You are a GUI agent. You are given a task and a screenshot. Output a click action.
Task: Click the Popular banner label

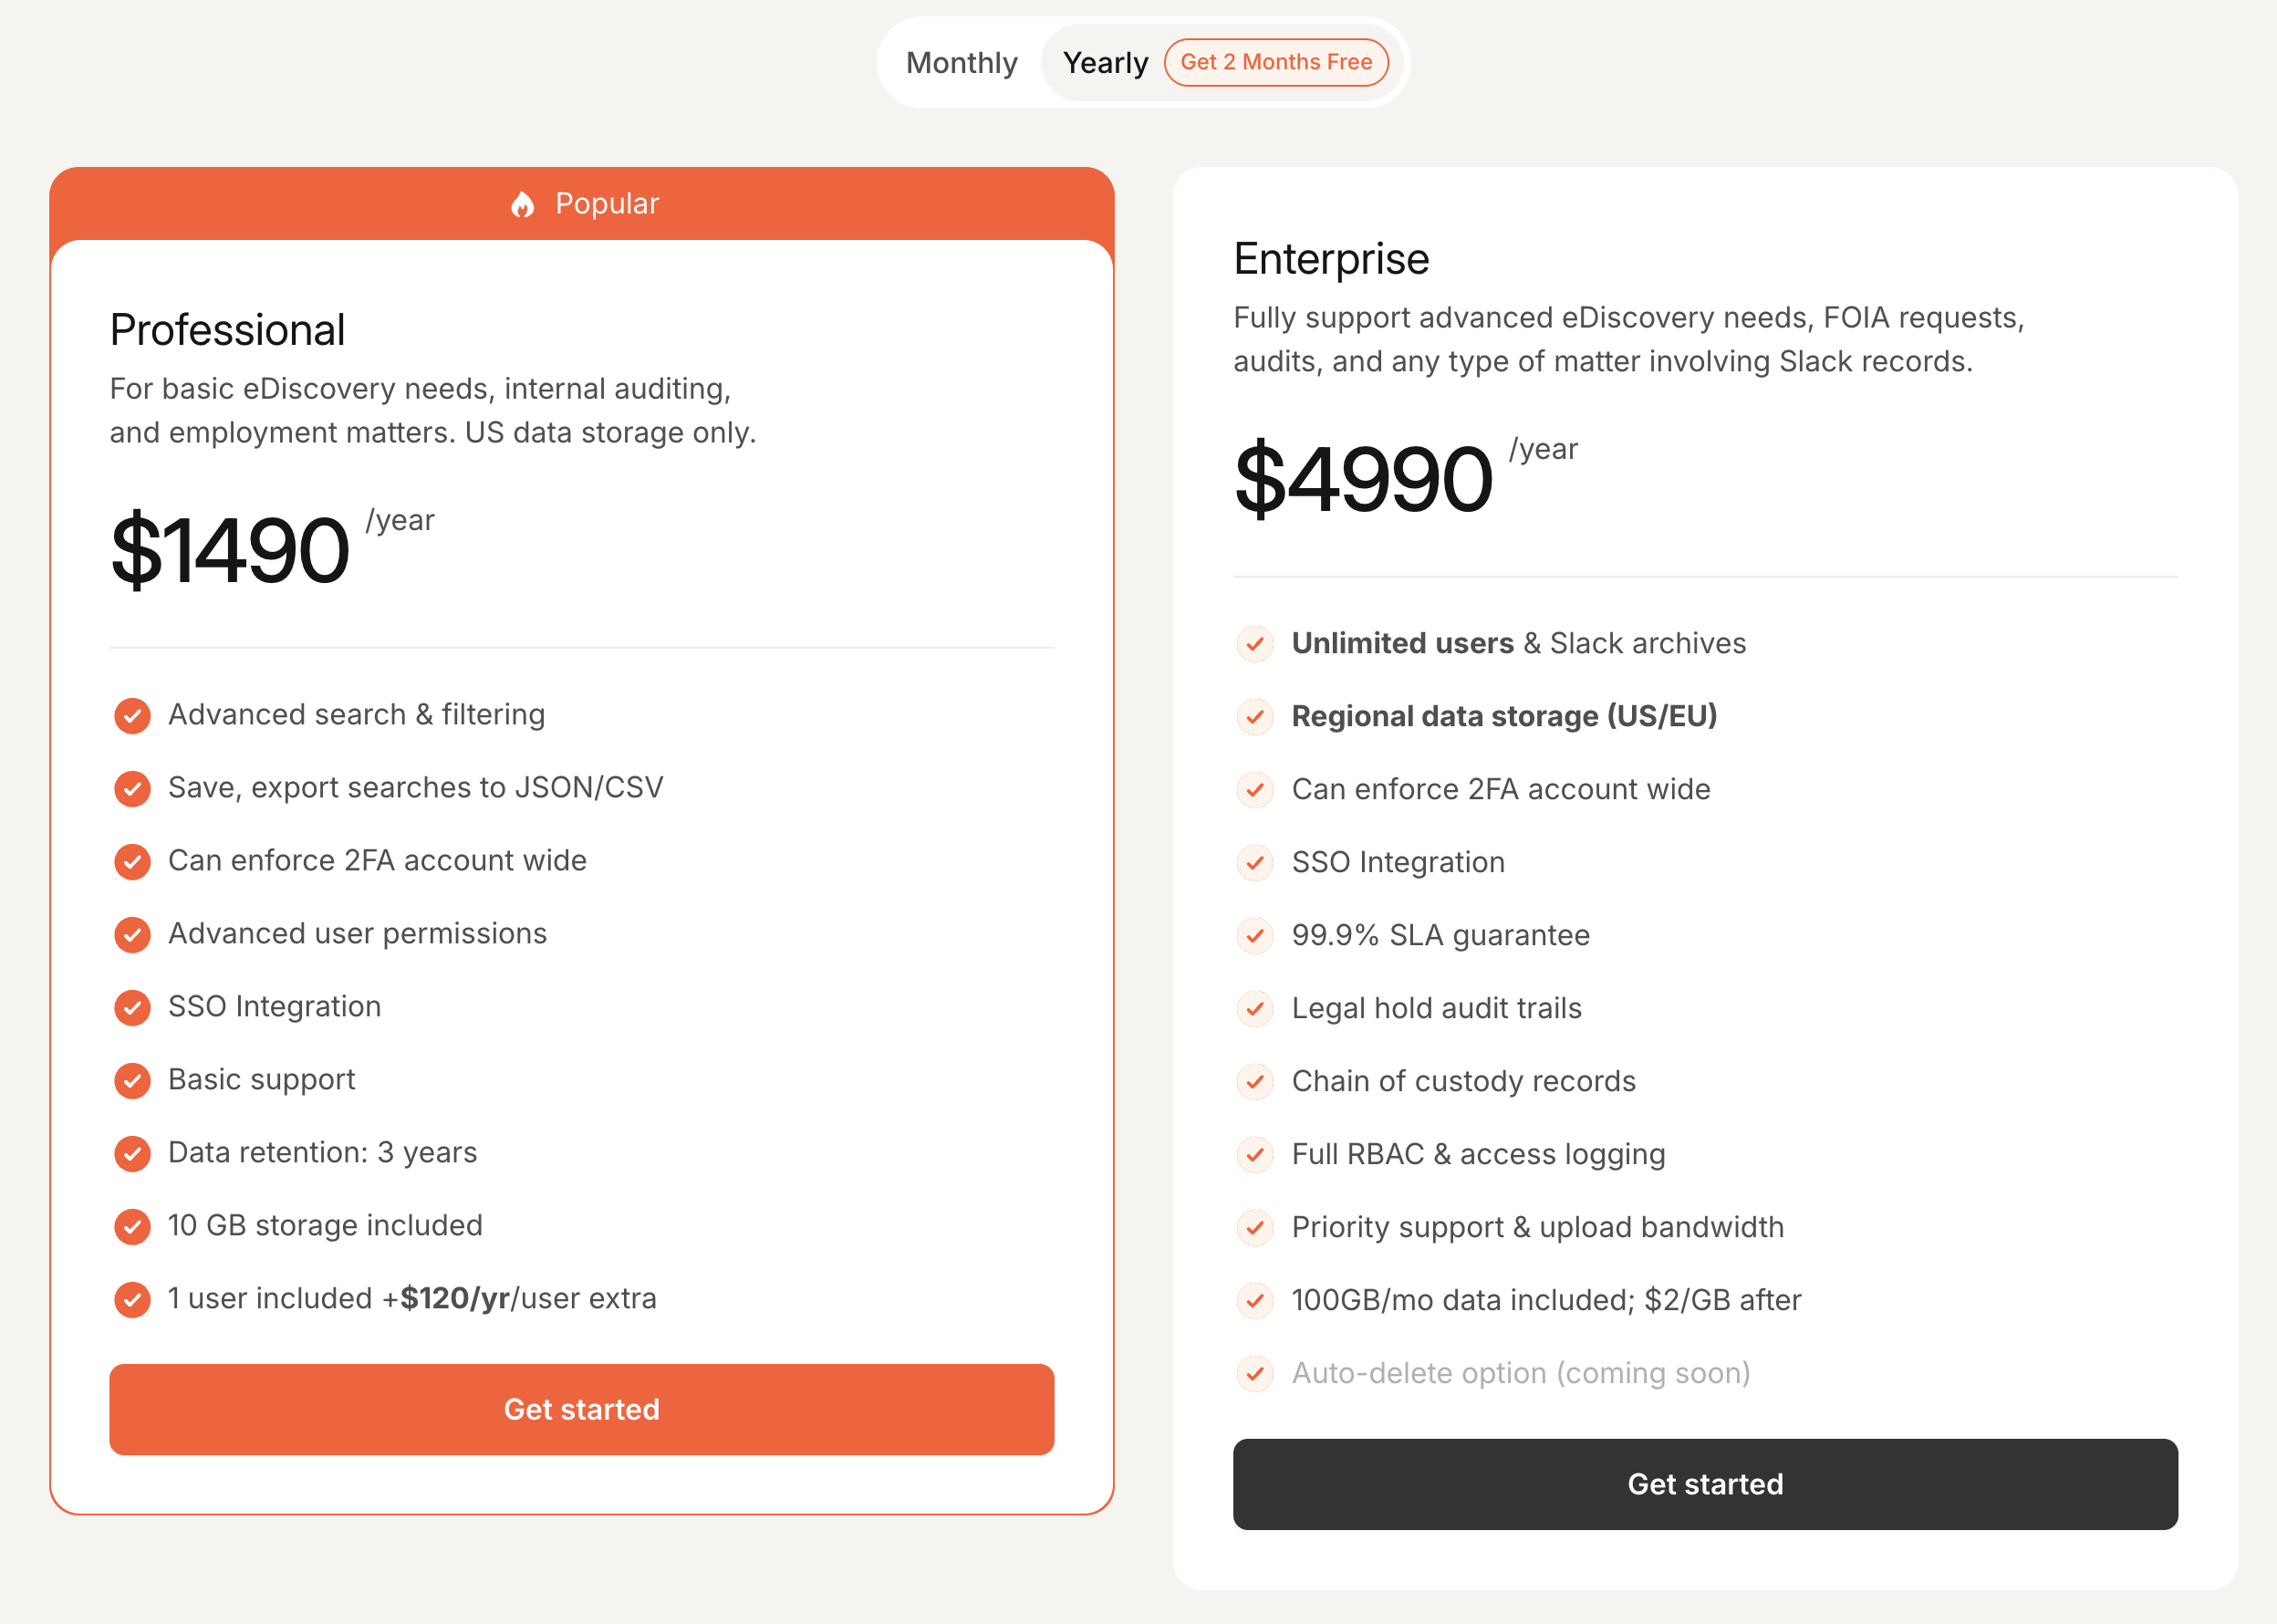[x=606, y=204]
